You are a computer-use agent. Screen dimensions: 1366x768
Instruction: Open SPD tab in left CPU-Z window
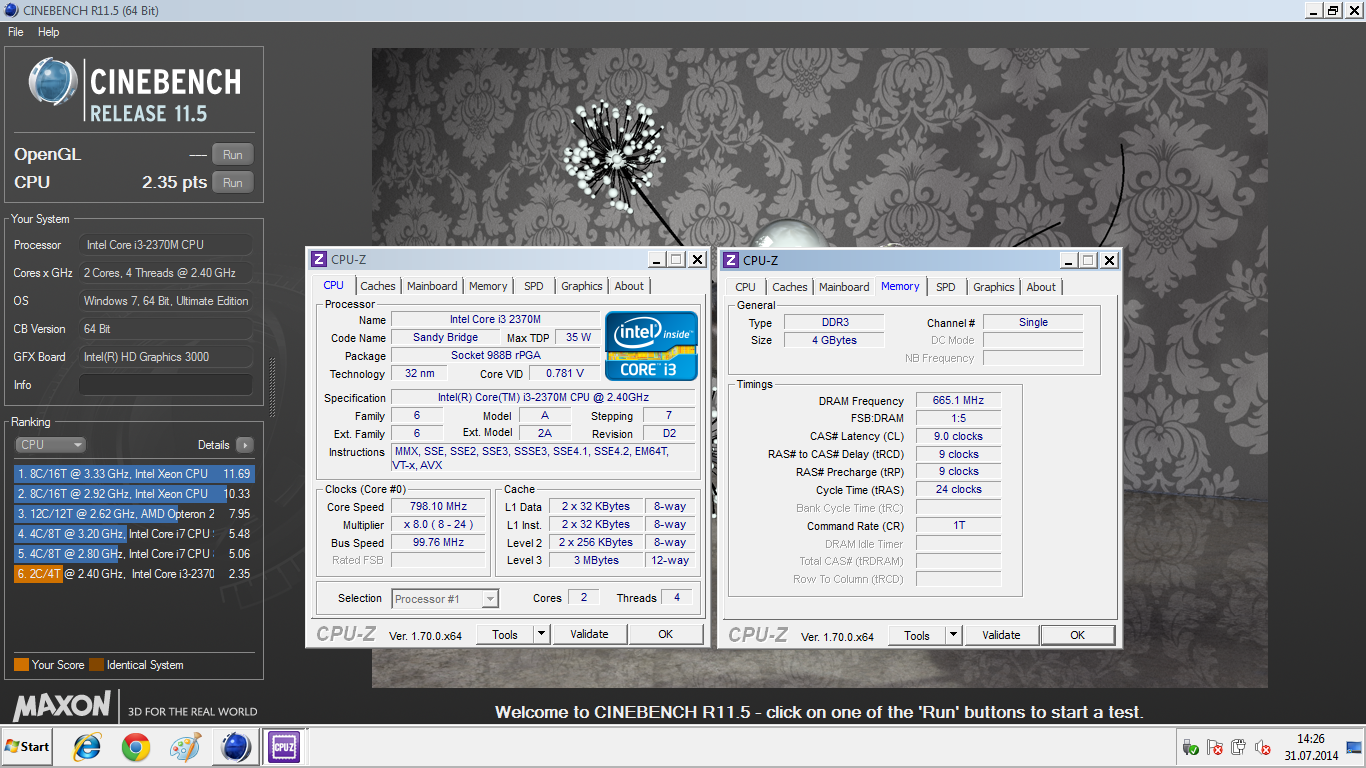pyautogui.click(x=534, y=286)
